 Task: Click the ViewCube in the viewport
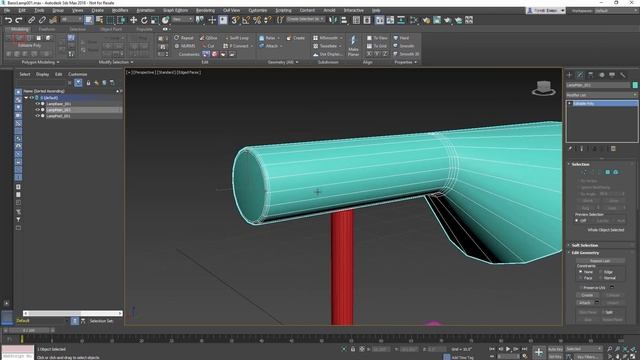coord(544,88)
